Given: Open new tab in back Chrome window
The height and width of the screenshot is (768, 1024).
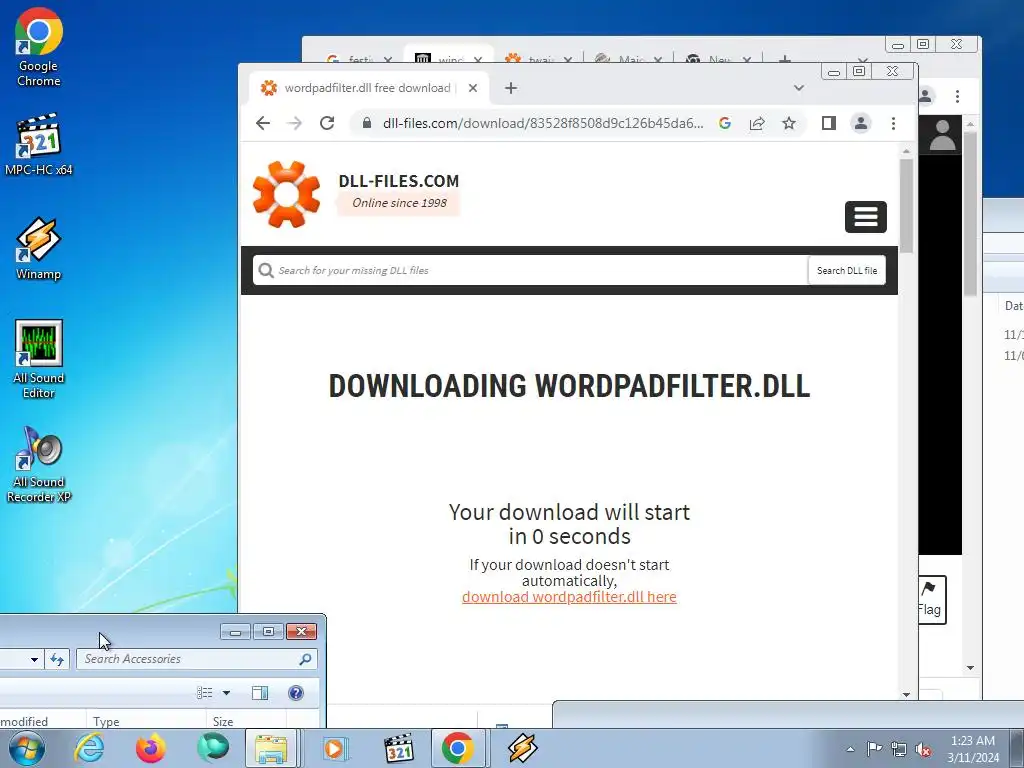Looking at the screenshot, I should [784, 59].
